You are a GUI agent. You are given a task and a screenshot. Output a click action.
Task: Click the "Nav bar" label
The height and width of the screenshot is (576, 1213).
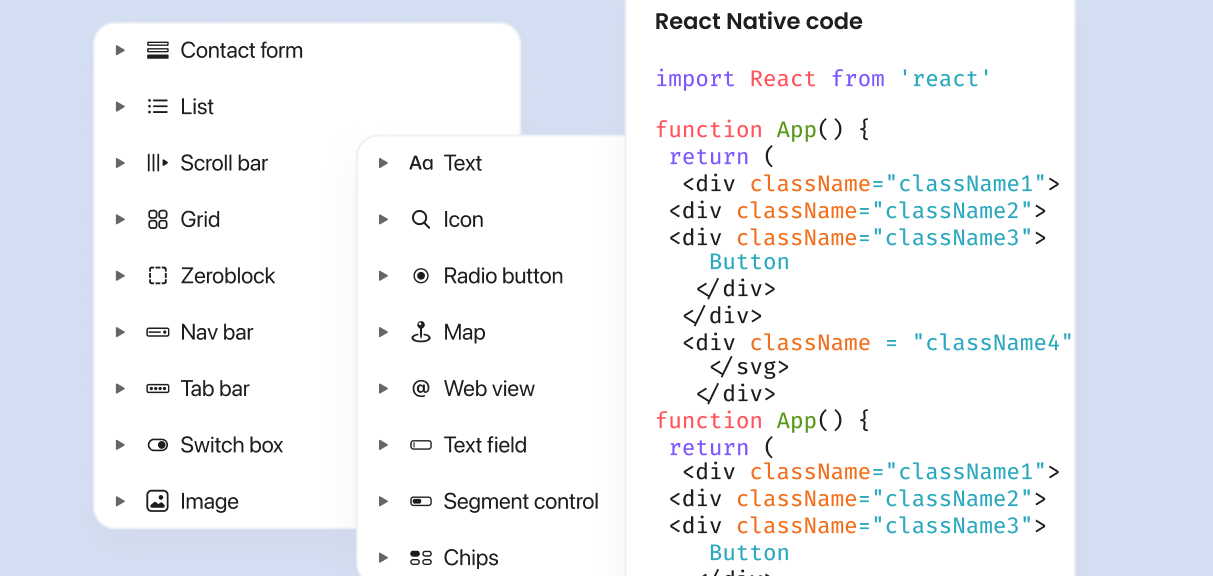[217, 332]
